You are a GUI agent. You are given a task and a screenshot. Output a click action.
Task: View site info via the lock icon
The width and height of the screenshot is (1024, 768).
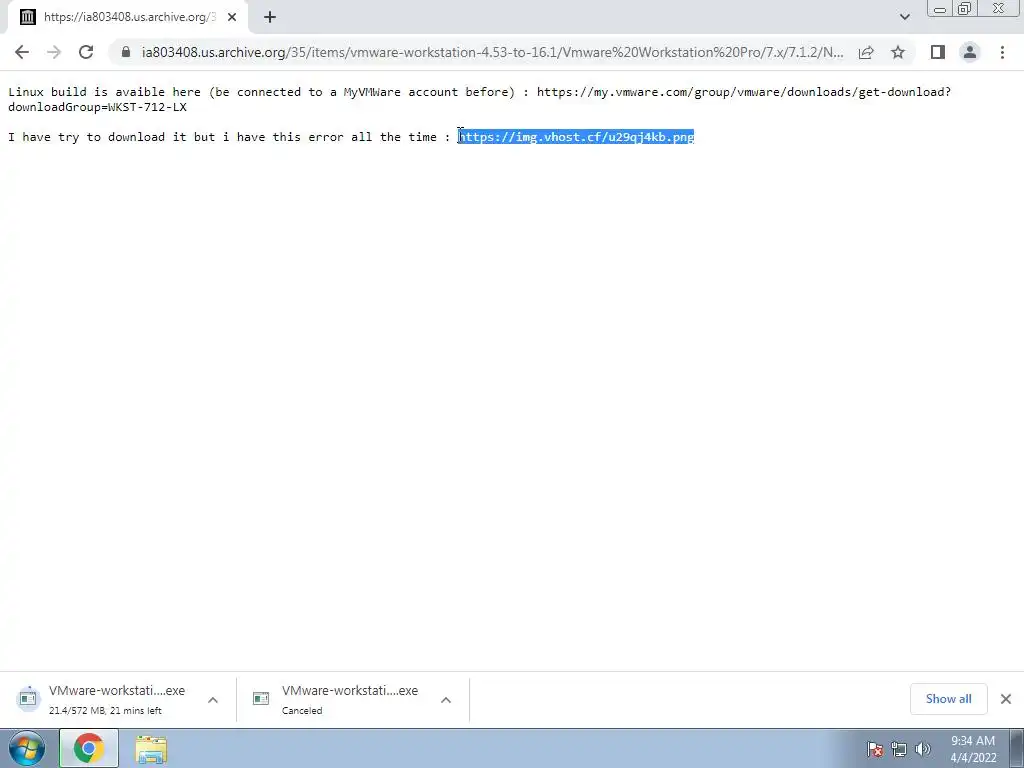tap(126, 52)
